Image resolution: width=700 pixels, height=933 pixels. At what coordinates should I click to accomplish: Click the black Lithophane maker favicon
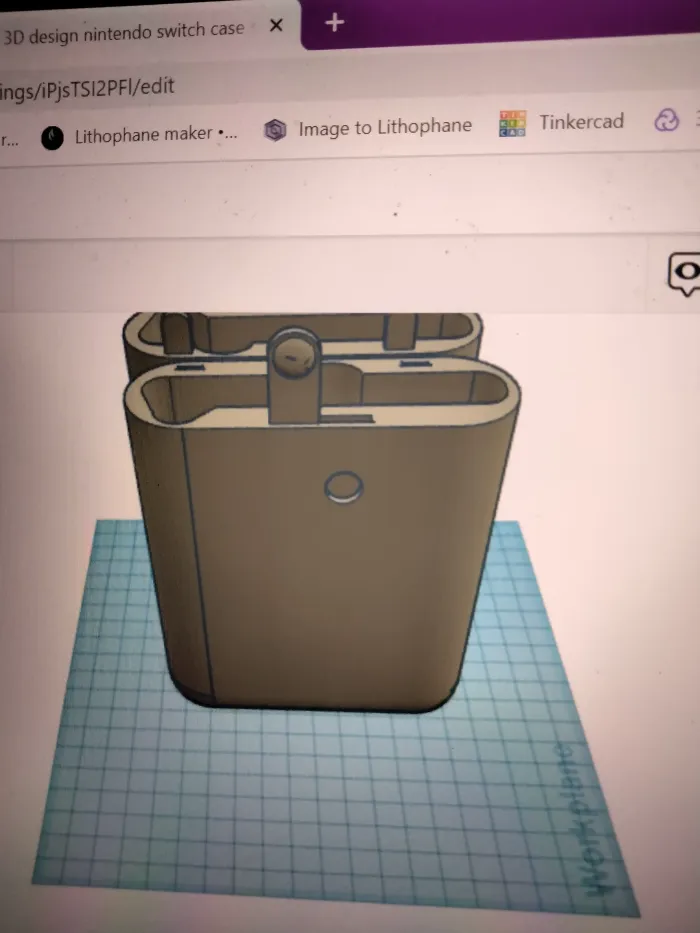(52, 139)
